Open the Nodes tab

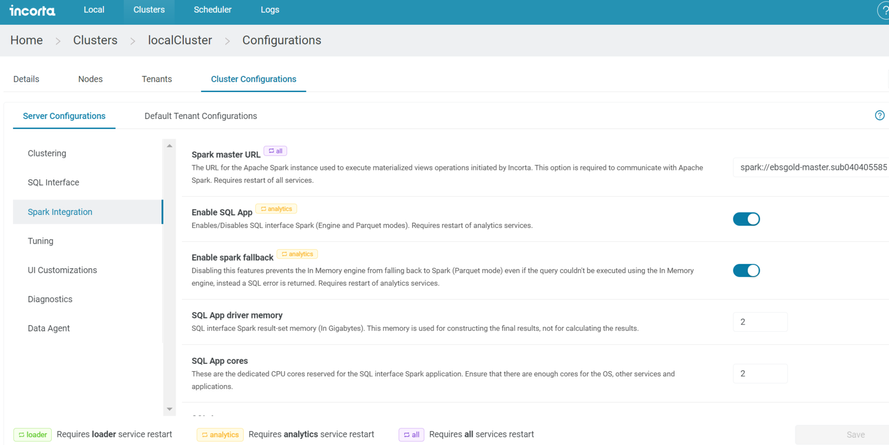(90, 79)
